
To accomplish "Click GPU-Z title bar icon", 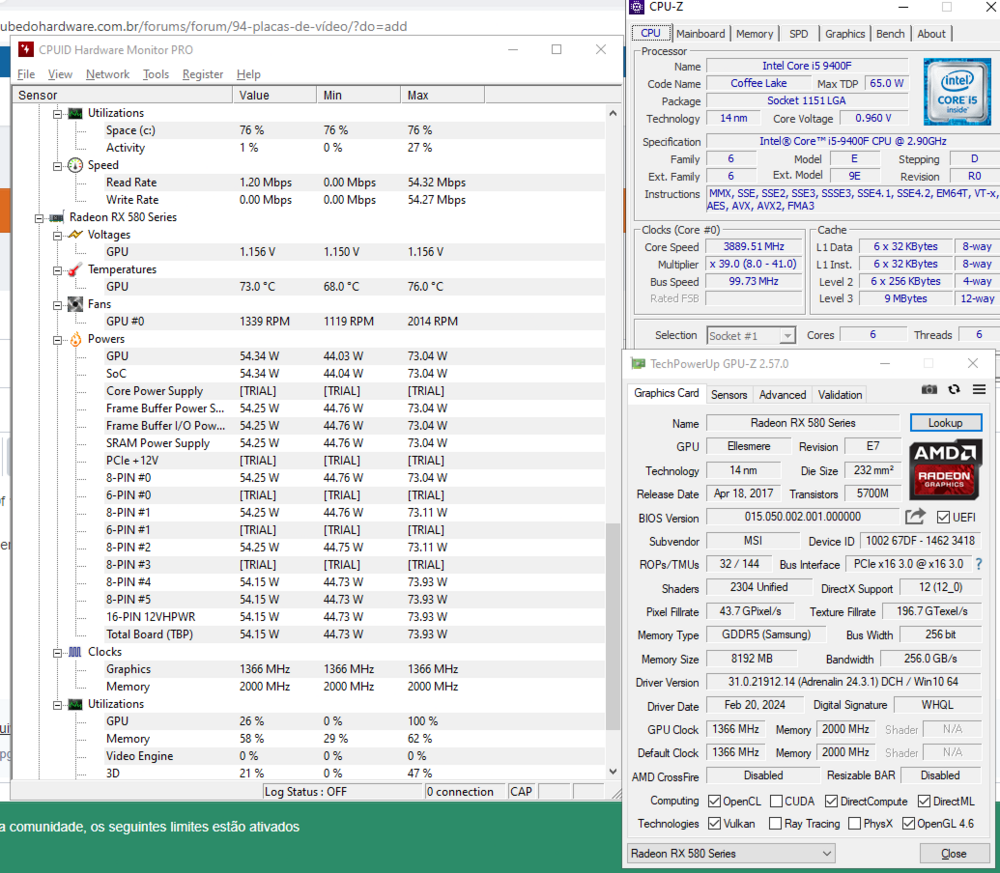I will tap(638, 363).
